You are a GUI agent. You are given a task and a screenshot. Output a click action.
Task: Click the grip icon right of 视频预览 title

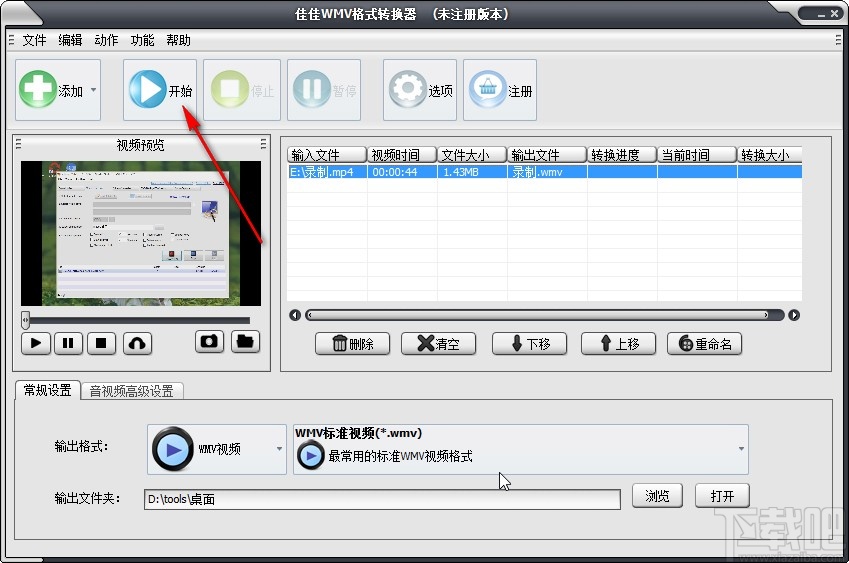click(263, 144)
